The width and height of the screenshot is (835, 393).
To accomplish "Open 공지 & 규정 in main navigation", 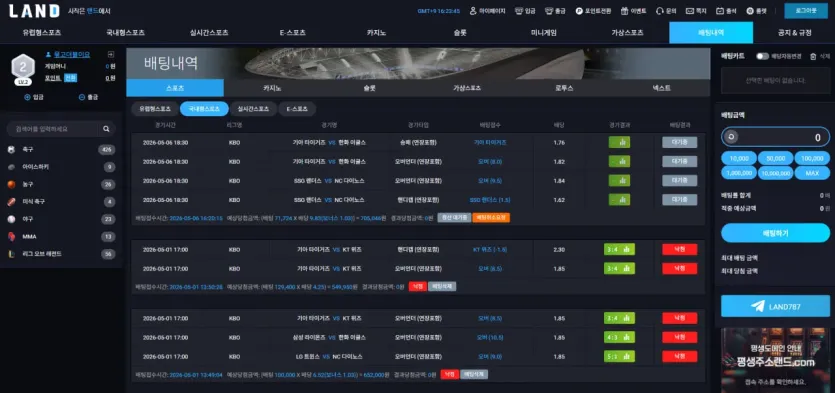I will [x=795, y=32].
